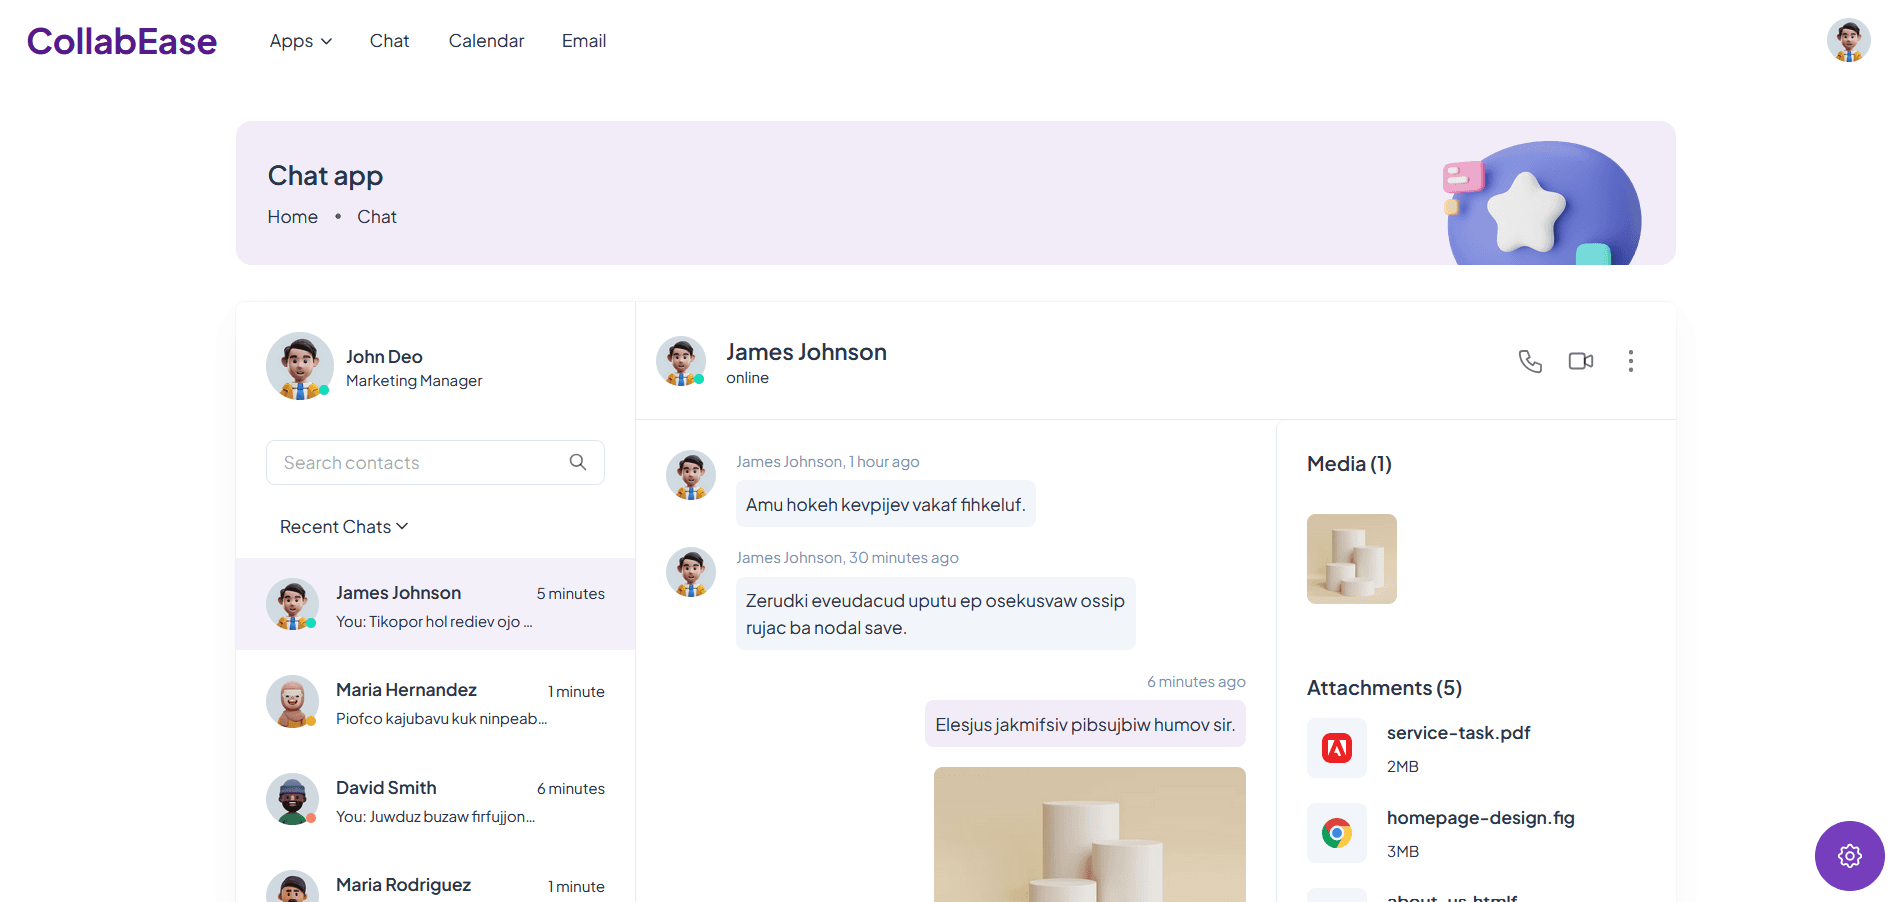Open the user profile avatar in top-right
The image size is (1902, 902).
pyautogui.click(x=1848, y=41)
